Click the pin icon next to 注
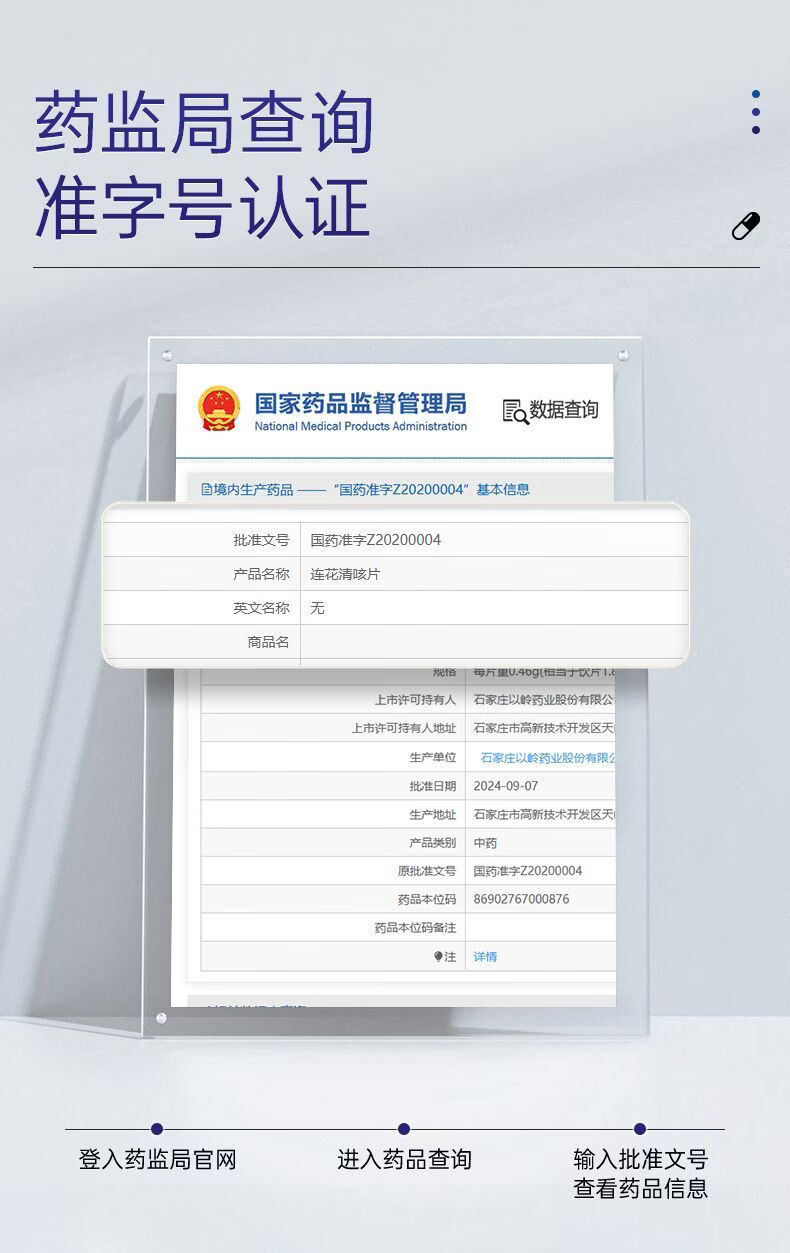Image resolution: width=790 pixels, height=1253 pixels. [x=438, y=957]
